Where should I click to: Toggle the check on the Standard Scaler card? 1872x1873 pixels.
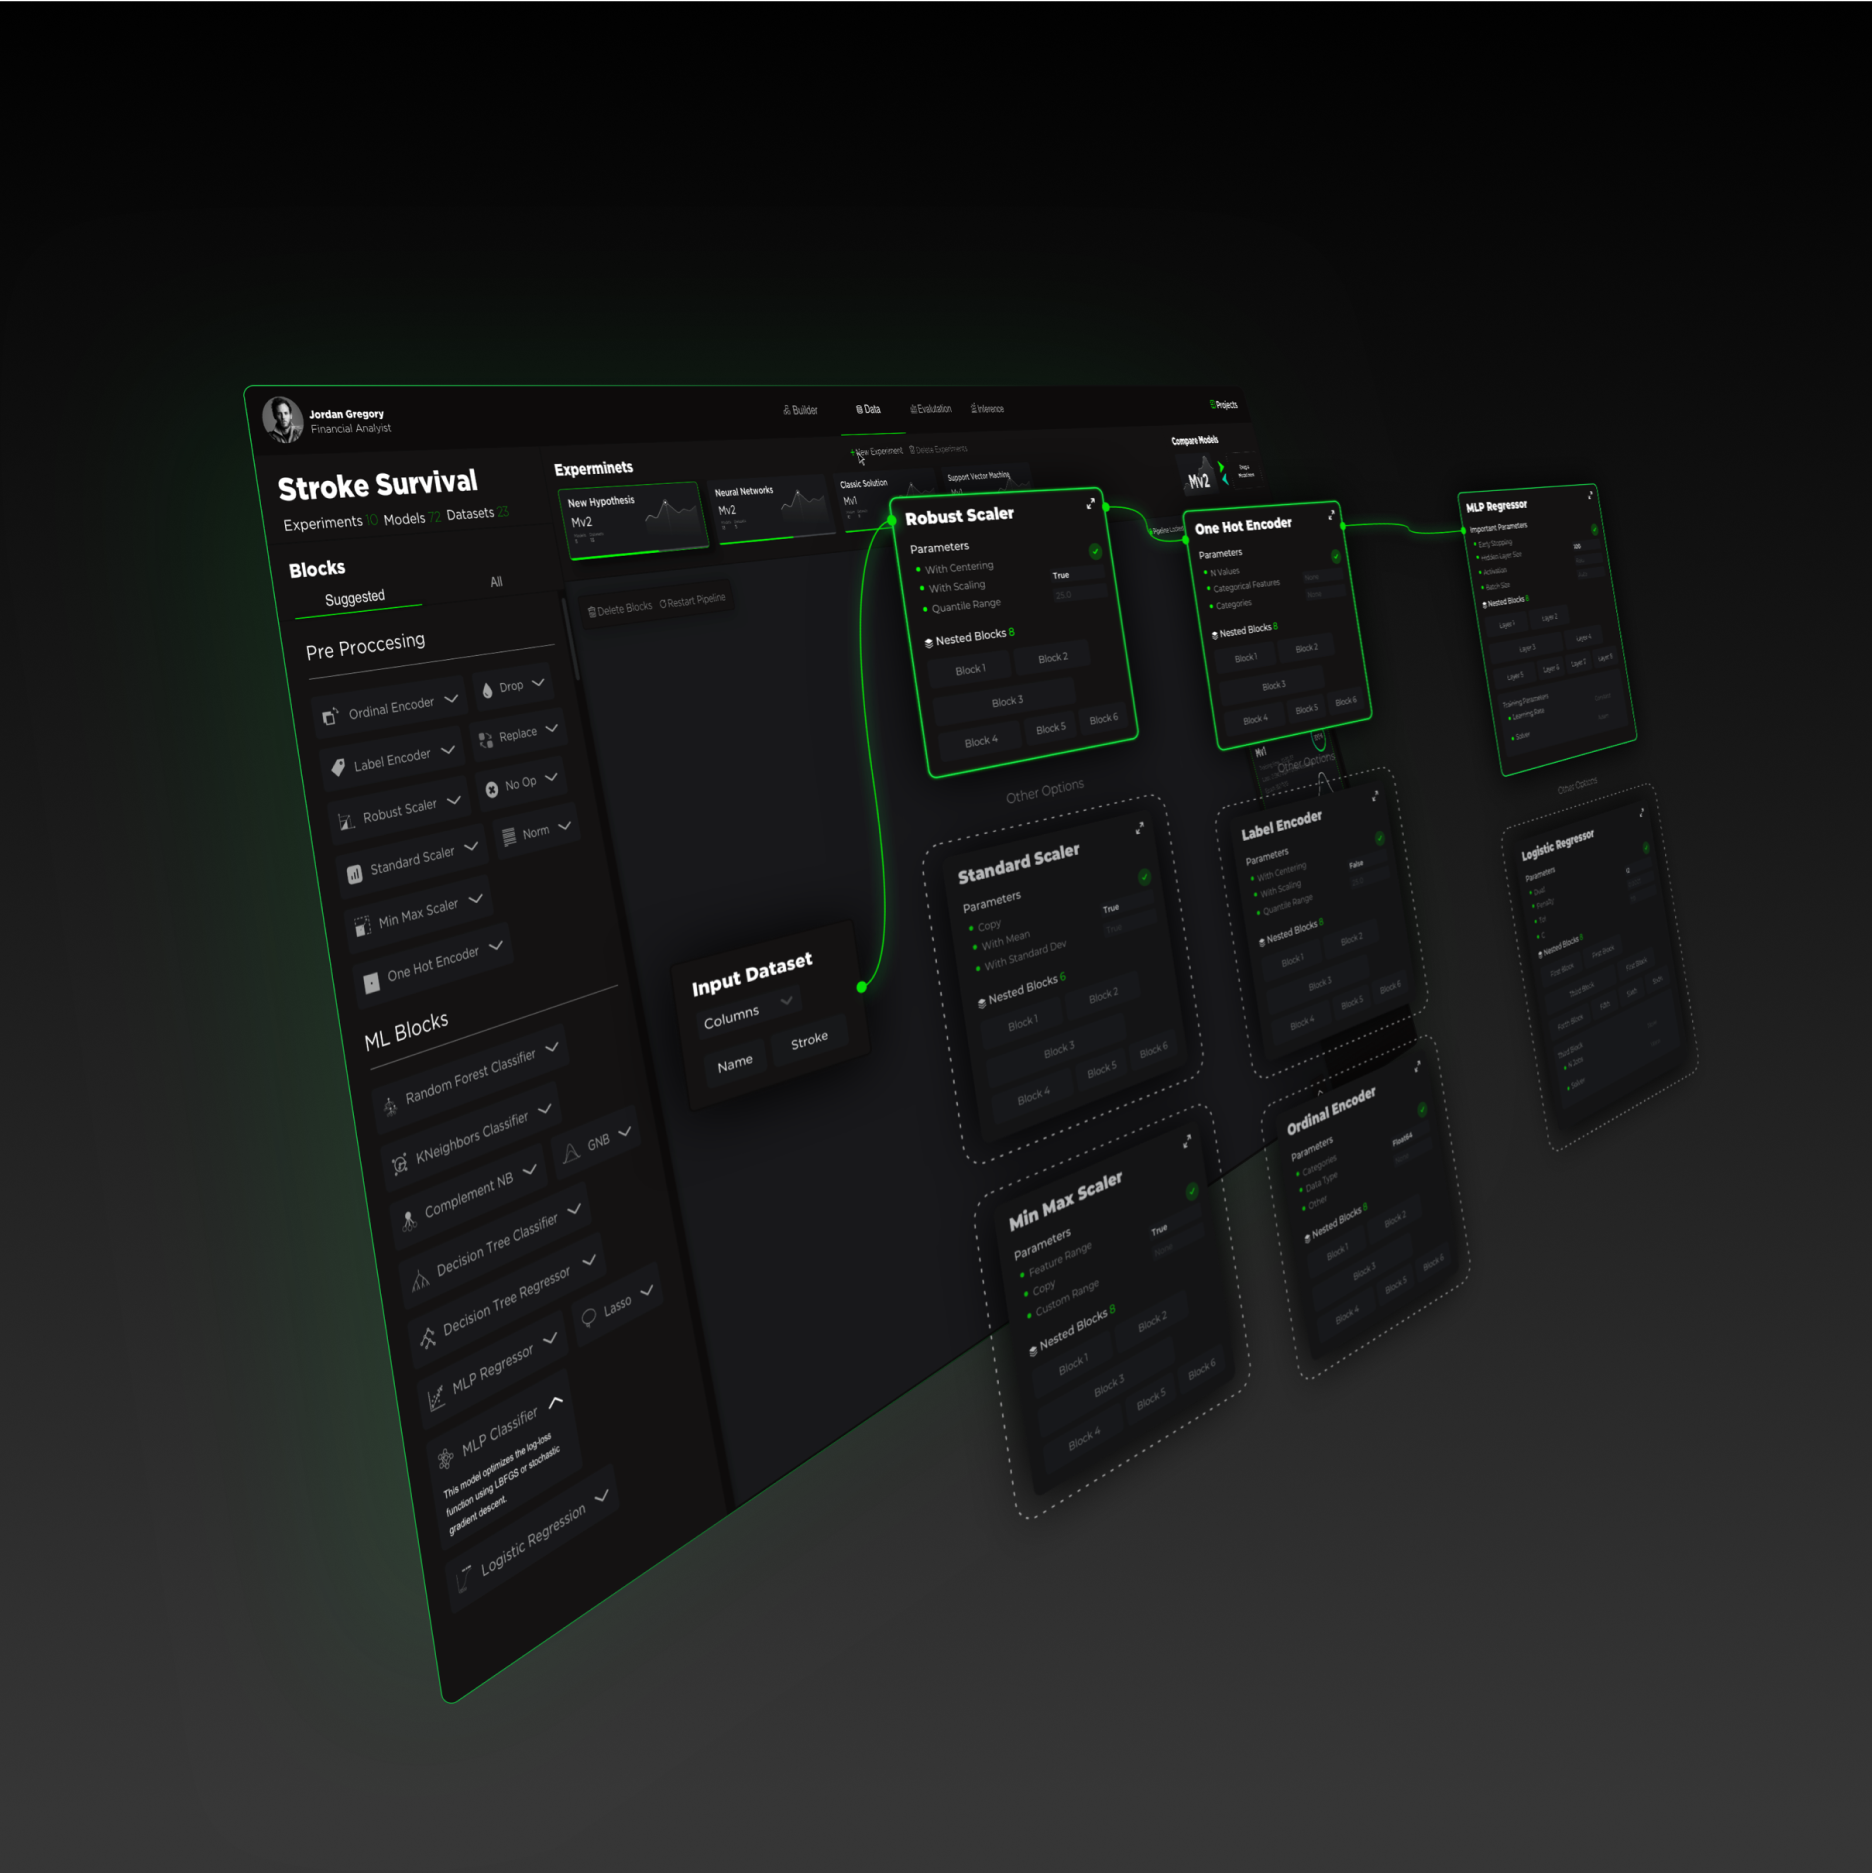(1144, 877)
